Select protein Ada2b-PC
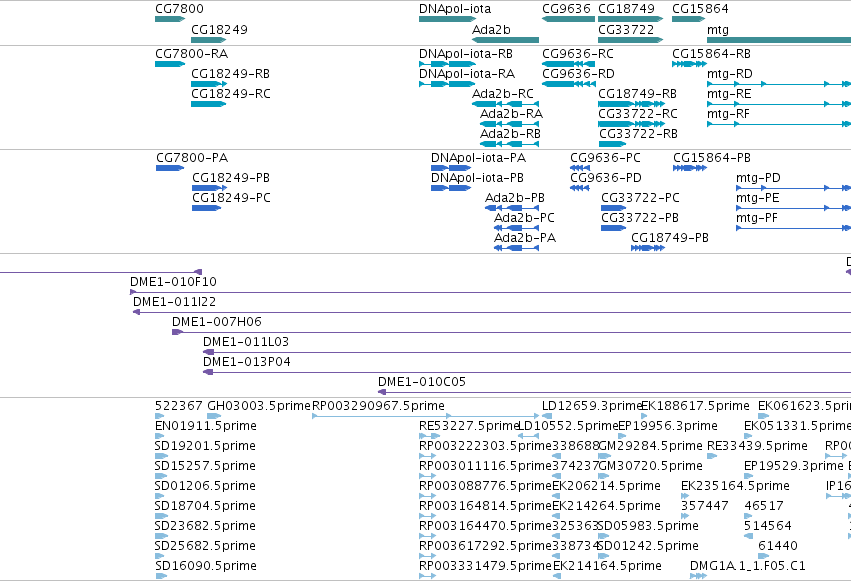This screenshot has height=581, width=851. pos(524,218)
